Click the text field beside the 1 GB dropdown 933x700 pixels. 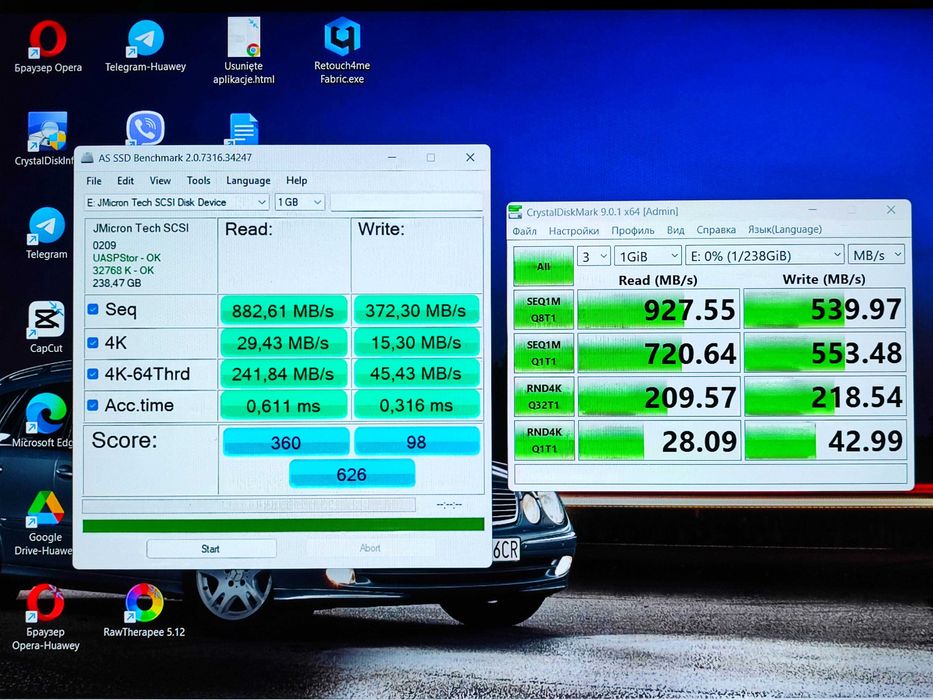click(406, 202)
